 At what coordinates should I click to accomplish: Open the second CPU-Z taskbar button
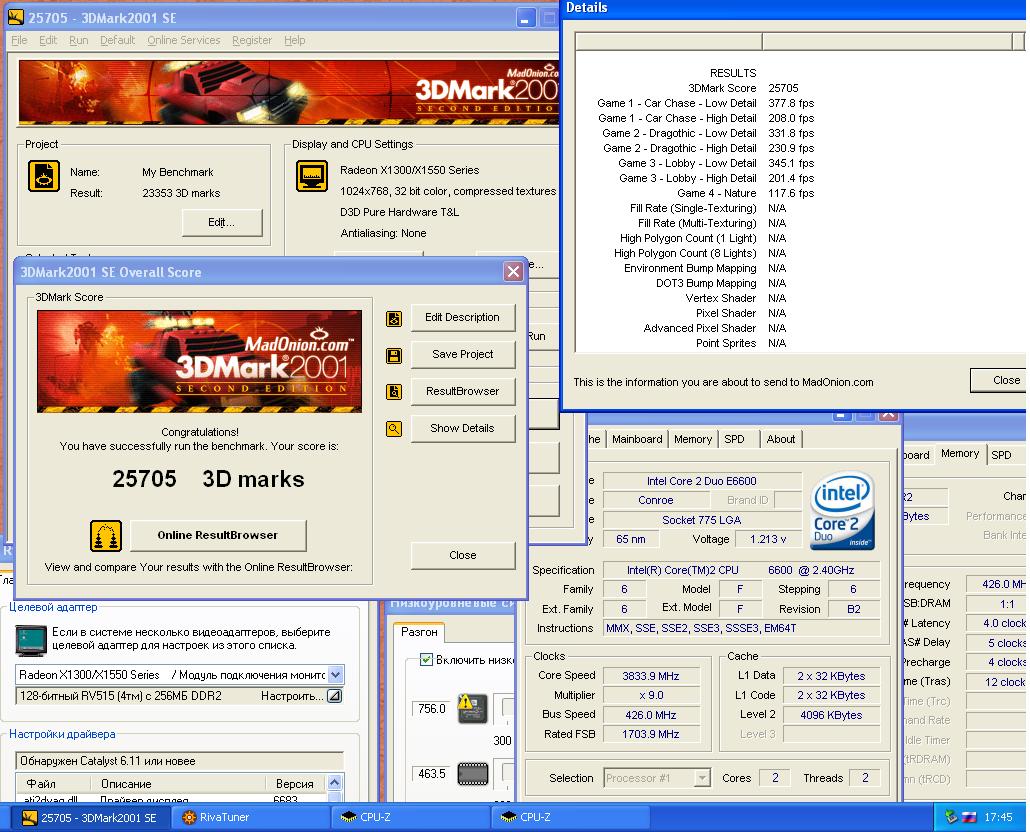coord(570,818)
